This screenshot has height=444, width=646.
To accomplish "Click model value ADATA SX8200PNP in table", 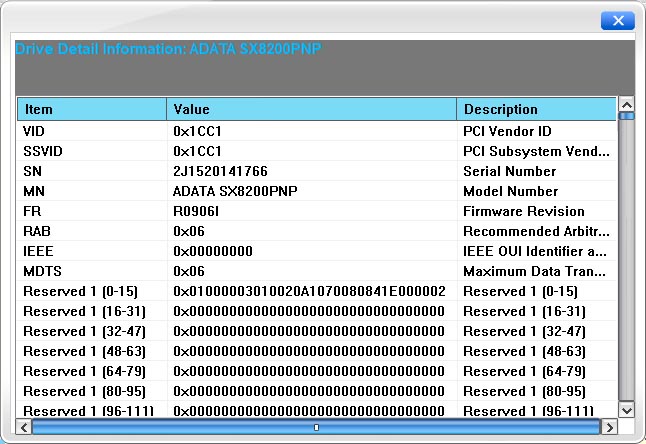I will point(235,191).
